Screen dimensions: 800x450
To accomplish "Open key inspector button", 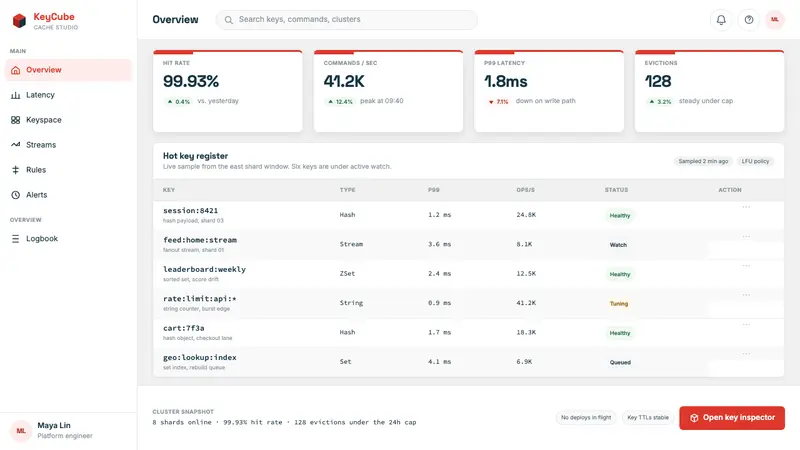I will click(732, 418).
